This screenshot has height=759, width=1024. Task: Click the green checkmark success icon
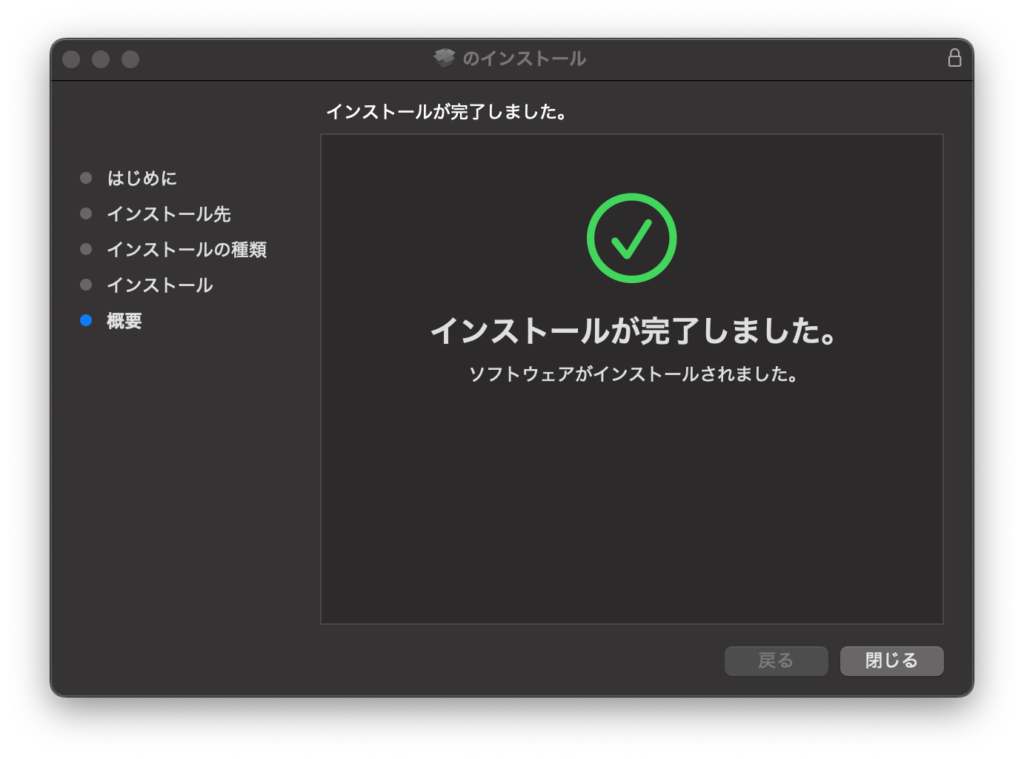pos(631,238)
